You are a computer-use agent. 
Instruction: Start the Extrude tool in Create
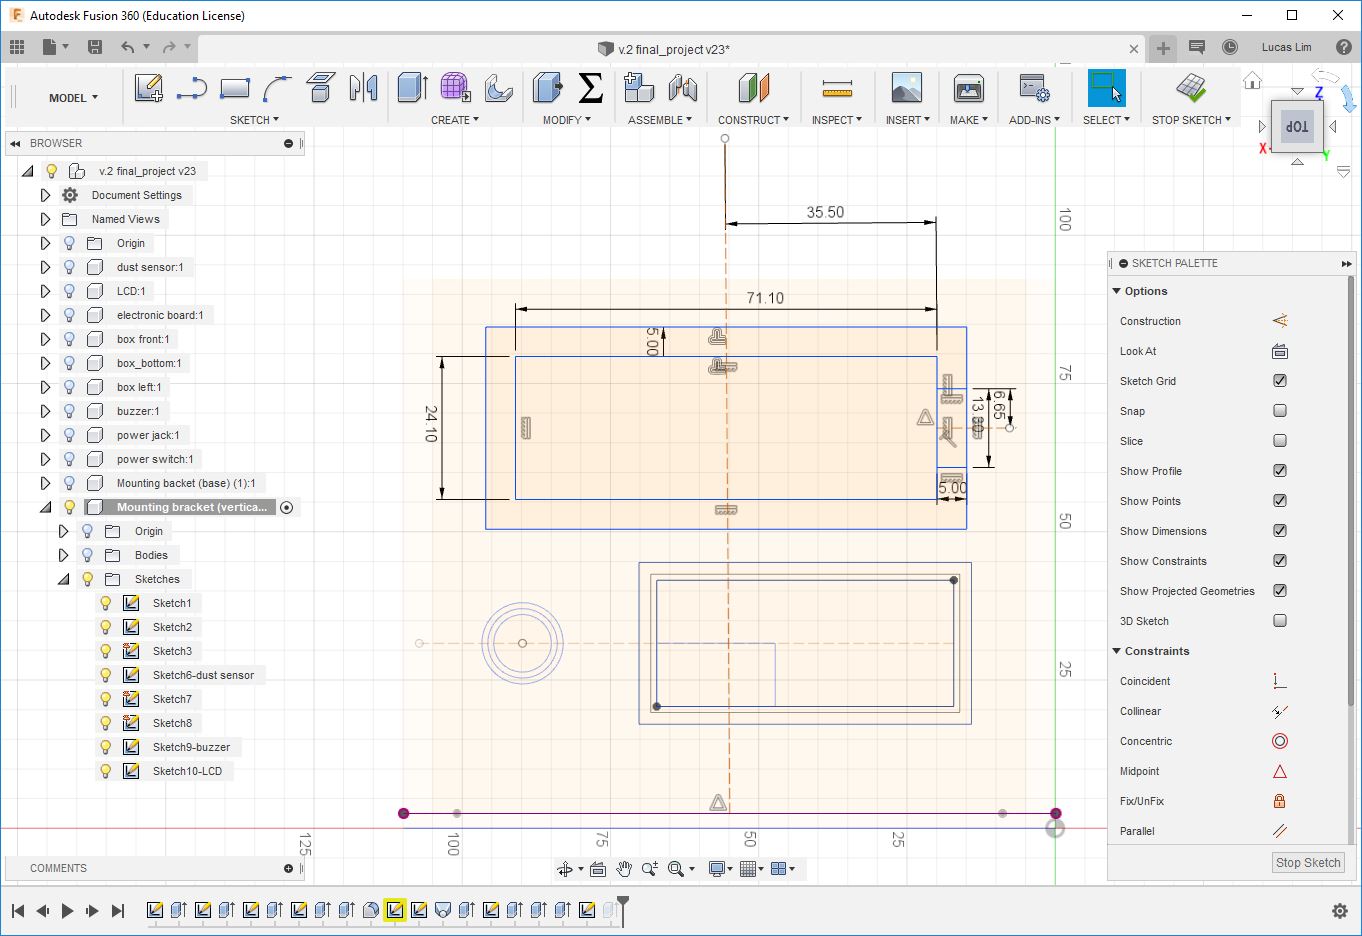[412, 88]
